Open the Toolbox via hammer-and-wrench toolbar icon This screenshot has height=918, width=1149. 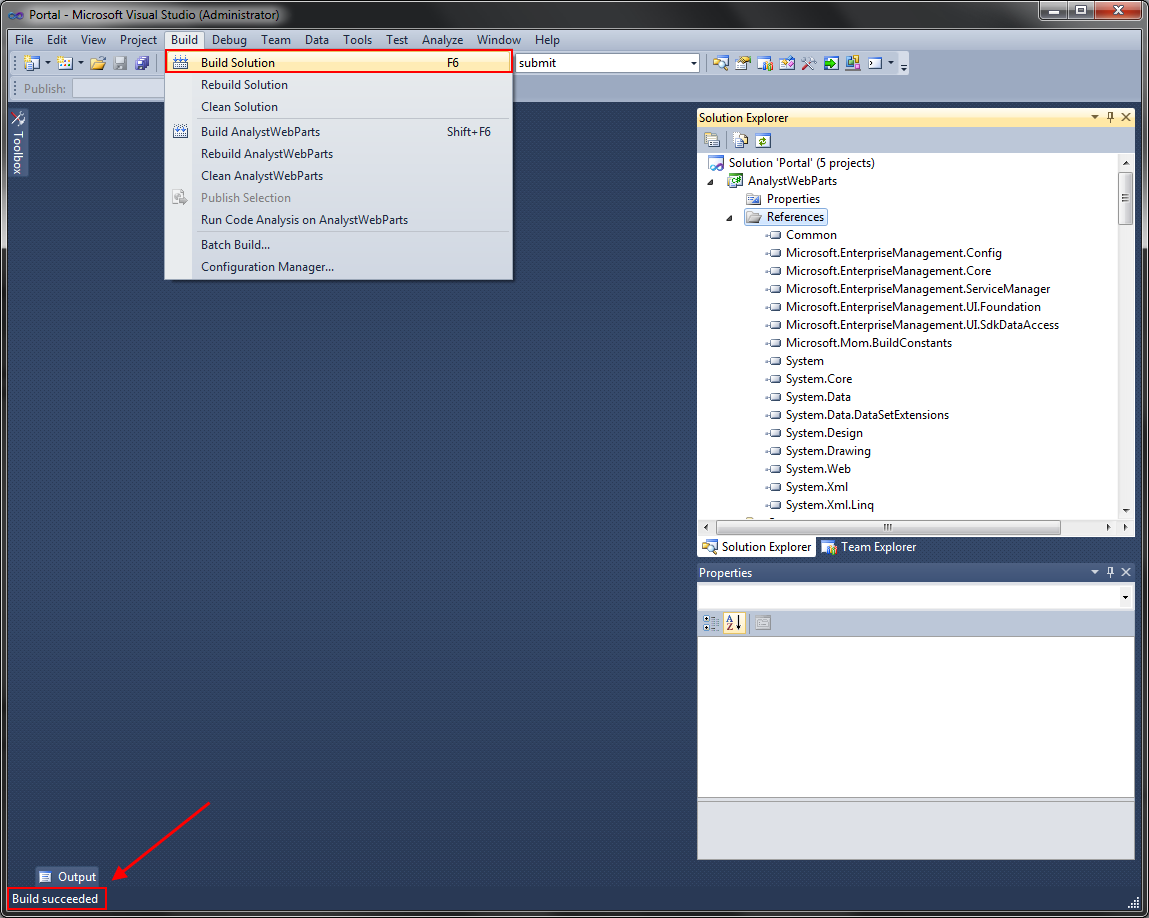pos(809,63)
